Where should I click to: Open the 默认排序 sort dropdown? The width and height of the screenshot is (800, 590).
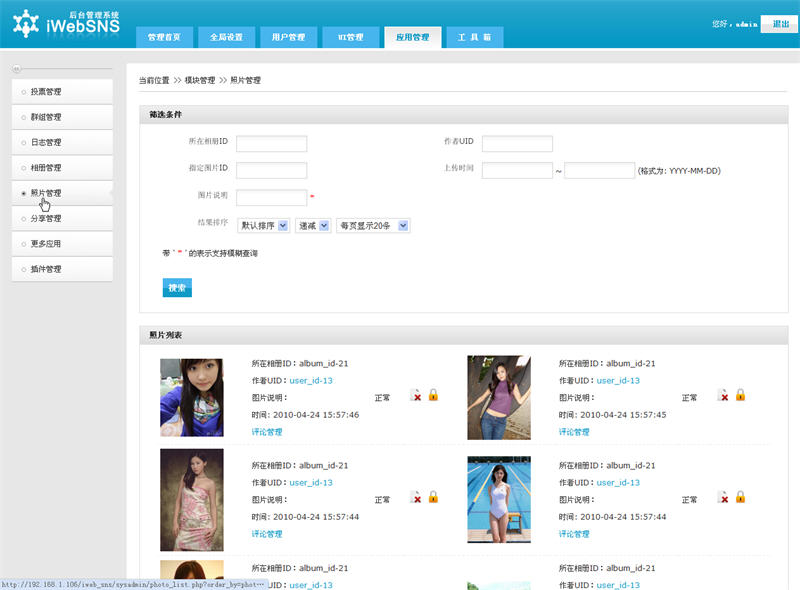(x=264, y=226)
